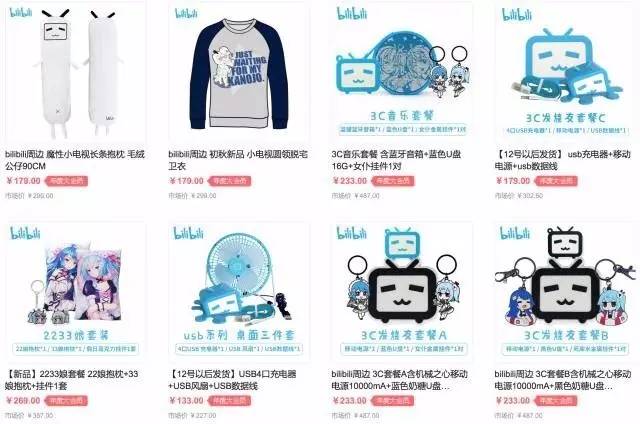Open the 2233娘套装 pillow product image
This screenshot has width=640, height=424.
click(76, 292)
